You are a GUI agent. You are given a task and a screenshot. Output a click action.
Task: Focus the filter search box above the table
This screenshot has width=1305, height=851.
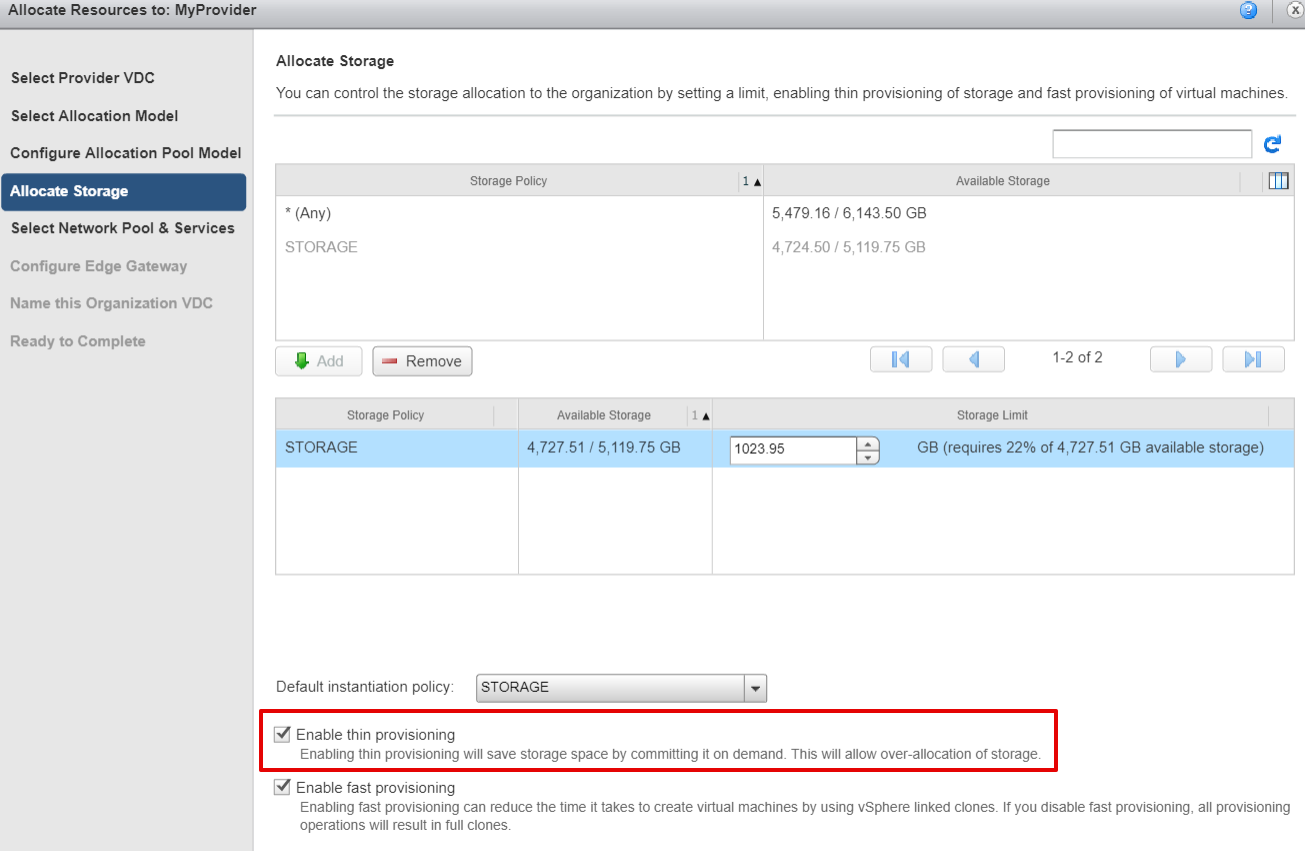pyautogui.click(x=1151, y=144)
